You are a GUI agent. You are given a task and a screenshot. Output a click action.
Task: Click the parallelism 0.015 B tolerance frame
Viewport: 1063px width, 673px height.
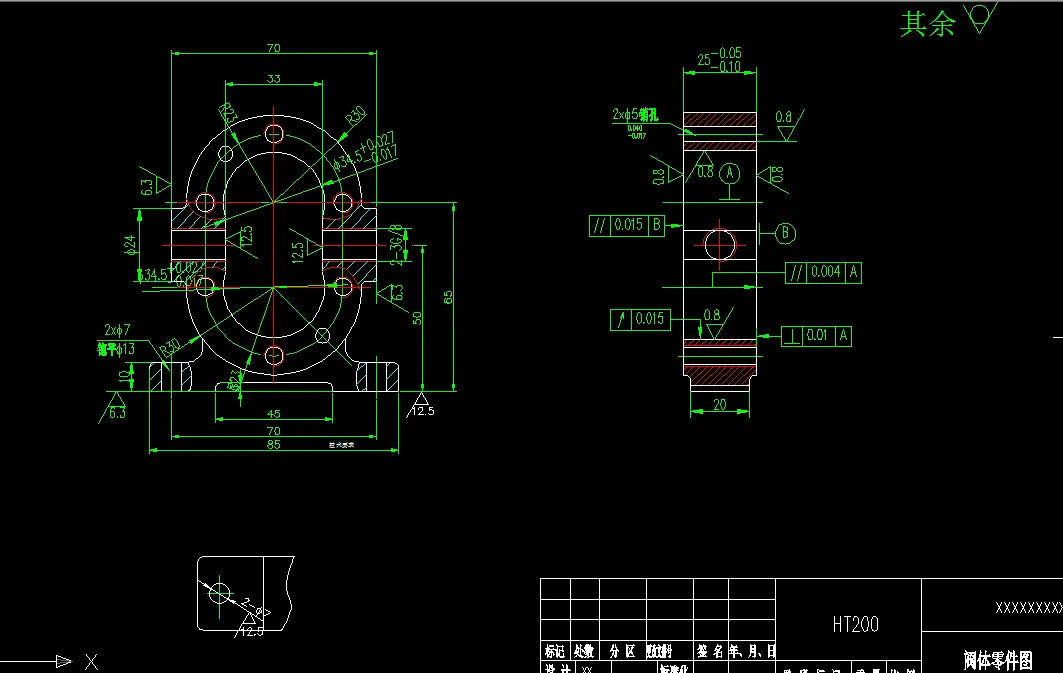click(627, 225)
